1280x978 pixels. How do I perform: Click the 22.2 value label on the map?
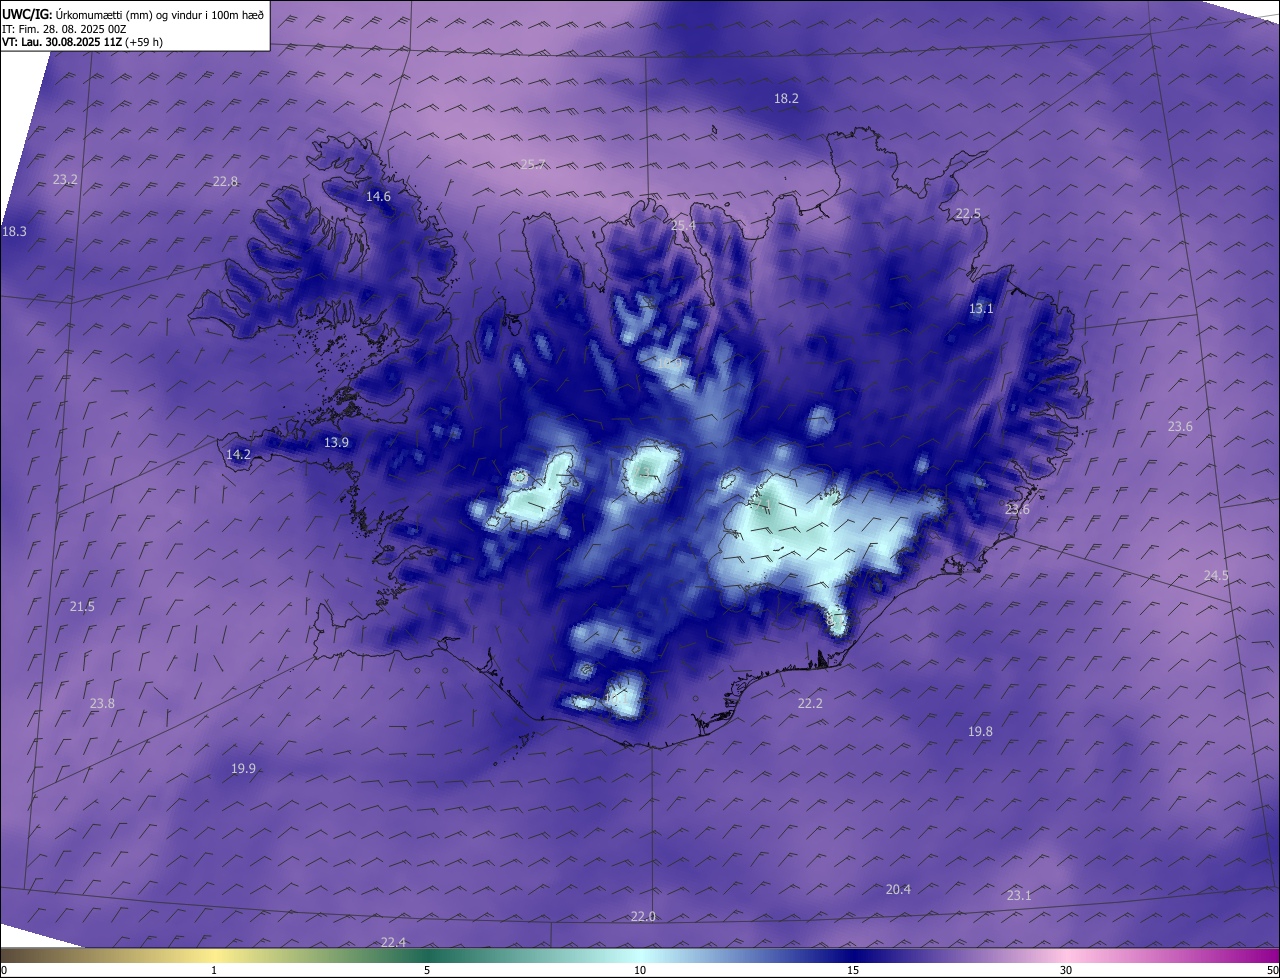pos(810,703)
